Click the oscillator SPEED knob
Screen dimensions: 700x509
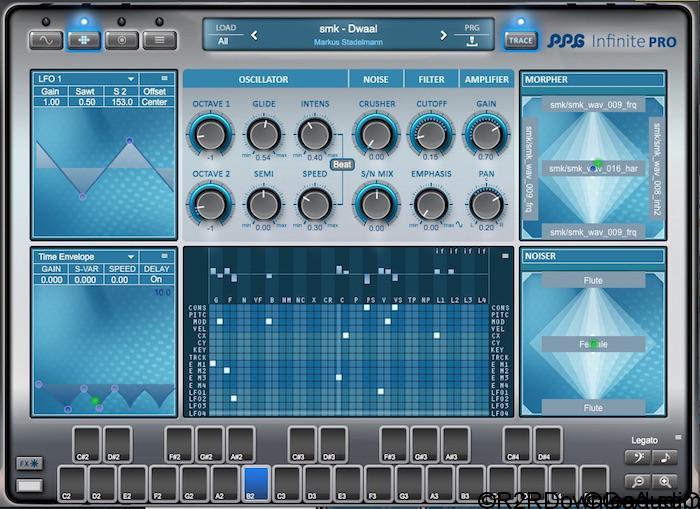[315, 204]
